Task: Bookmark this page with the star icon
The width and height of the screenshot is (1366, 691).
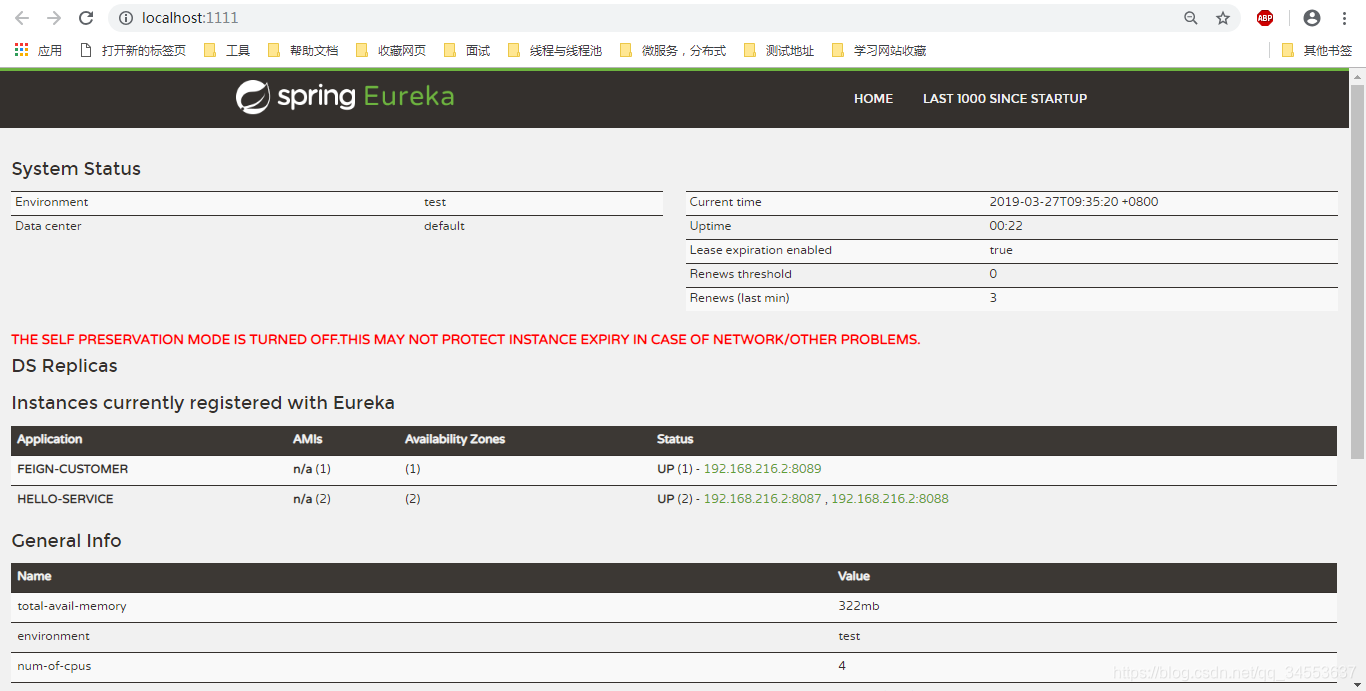Action: pos(1223,18)
